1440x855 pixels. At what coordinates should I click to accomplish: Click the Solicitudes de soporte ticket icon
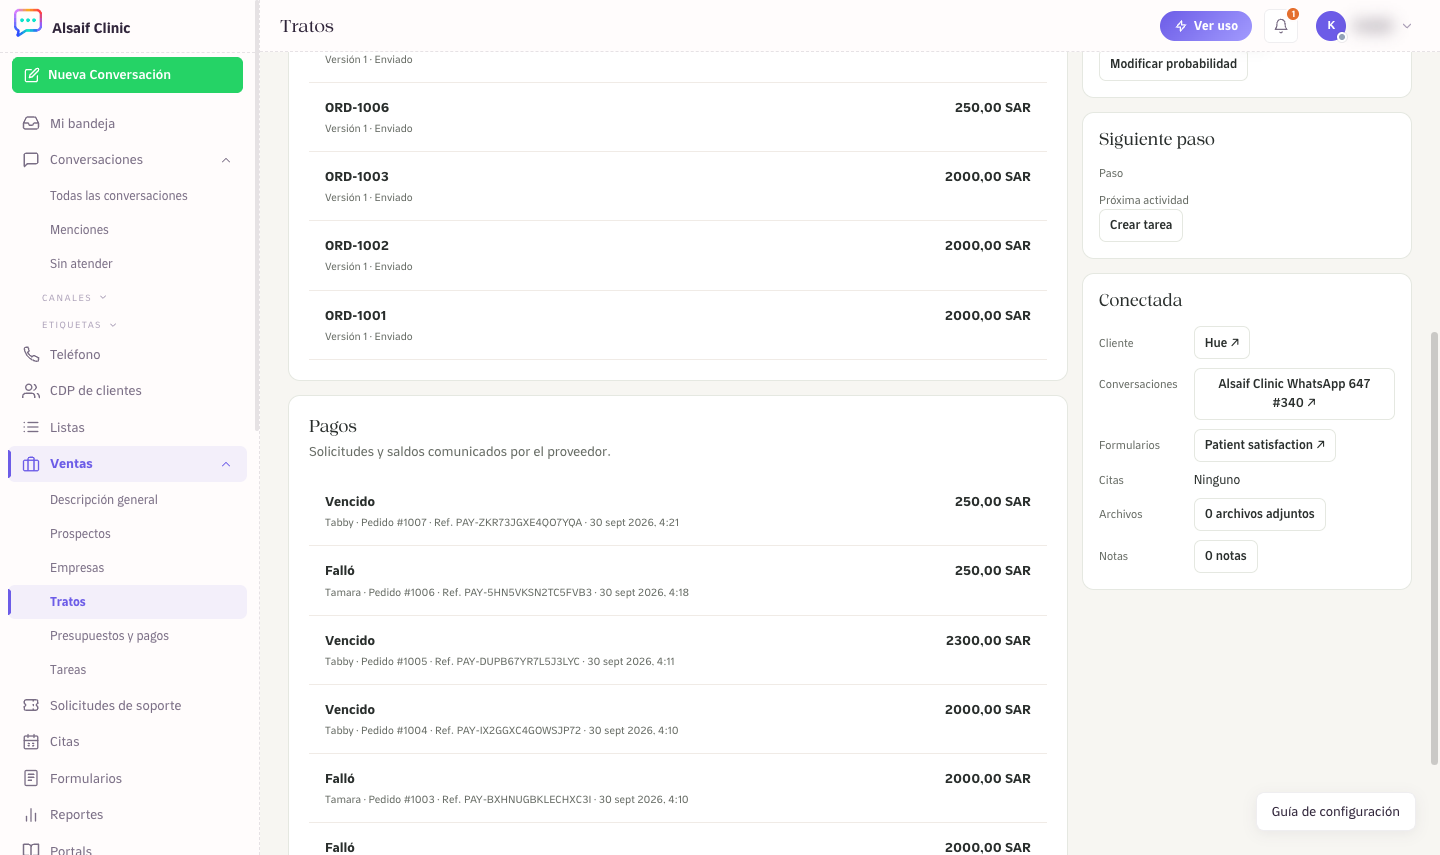click(31, 706)
